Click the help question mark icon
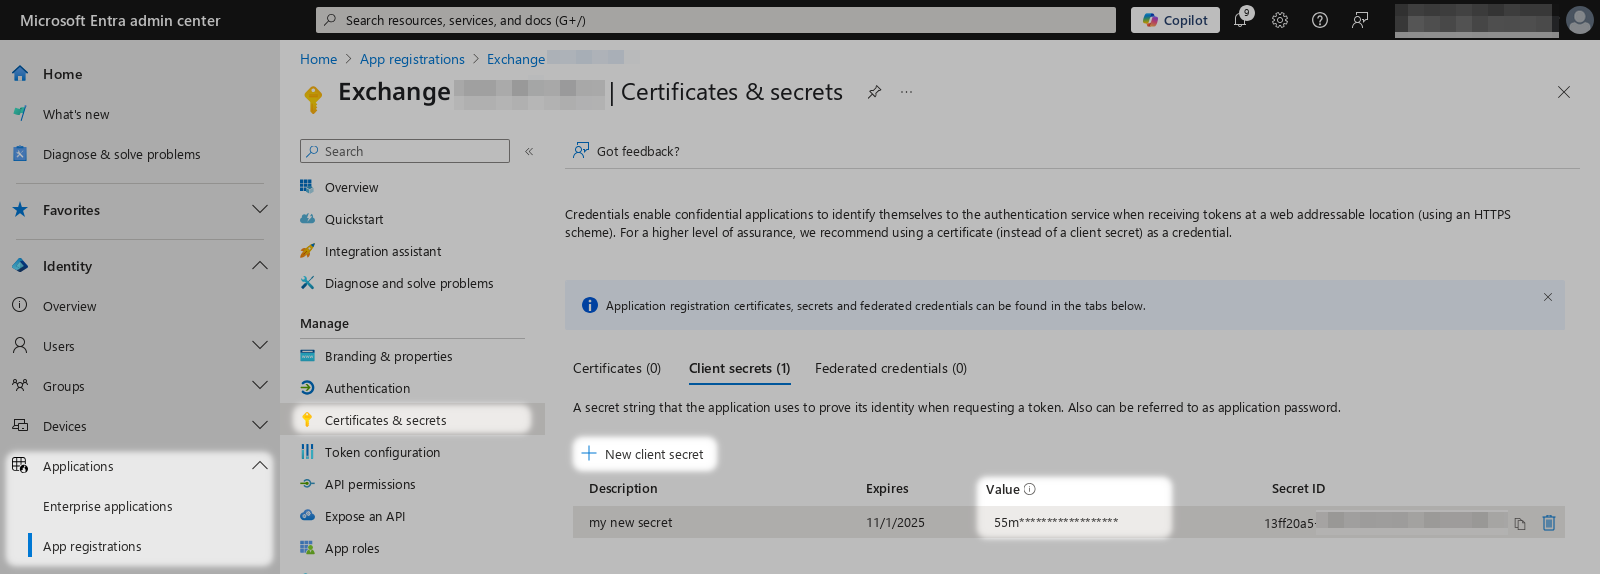 (1320, 20)
